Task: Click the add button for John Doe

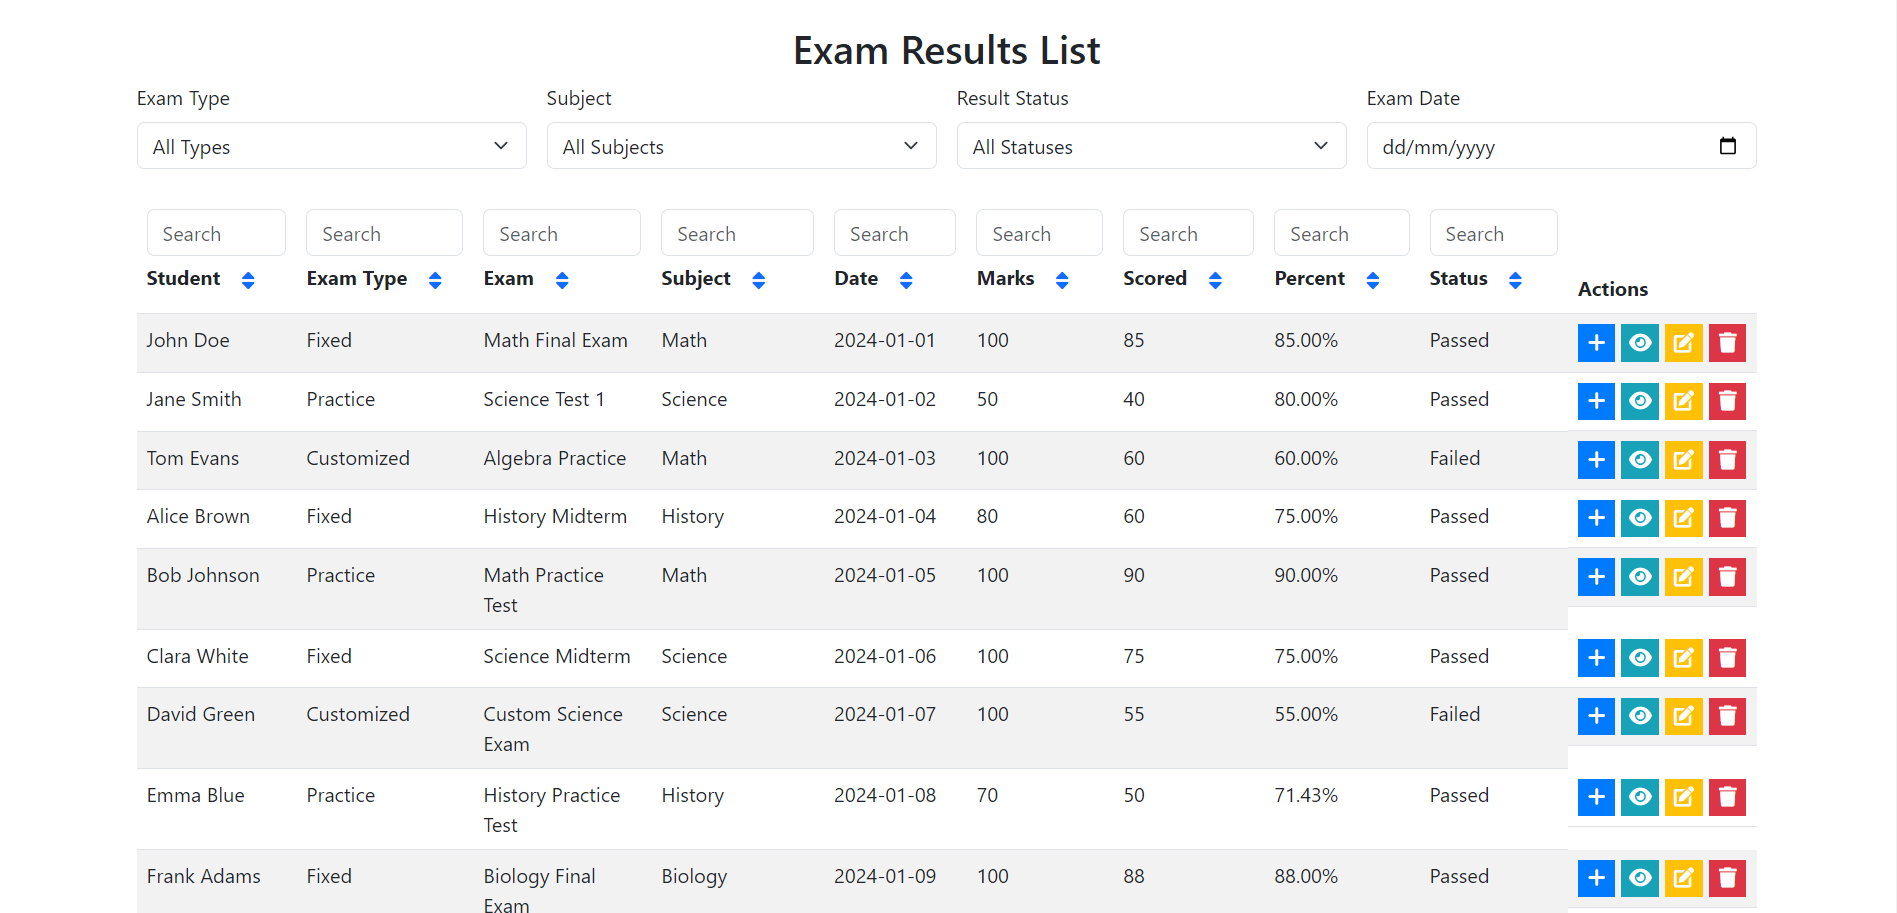Action: pos(1596,343)
